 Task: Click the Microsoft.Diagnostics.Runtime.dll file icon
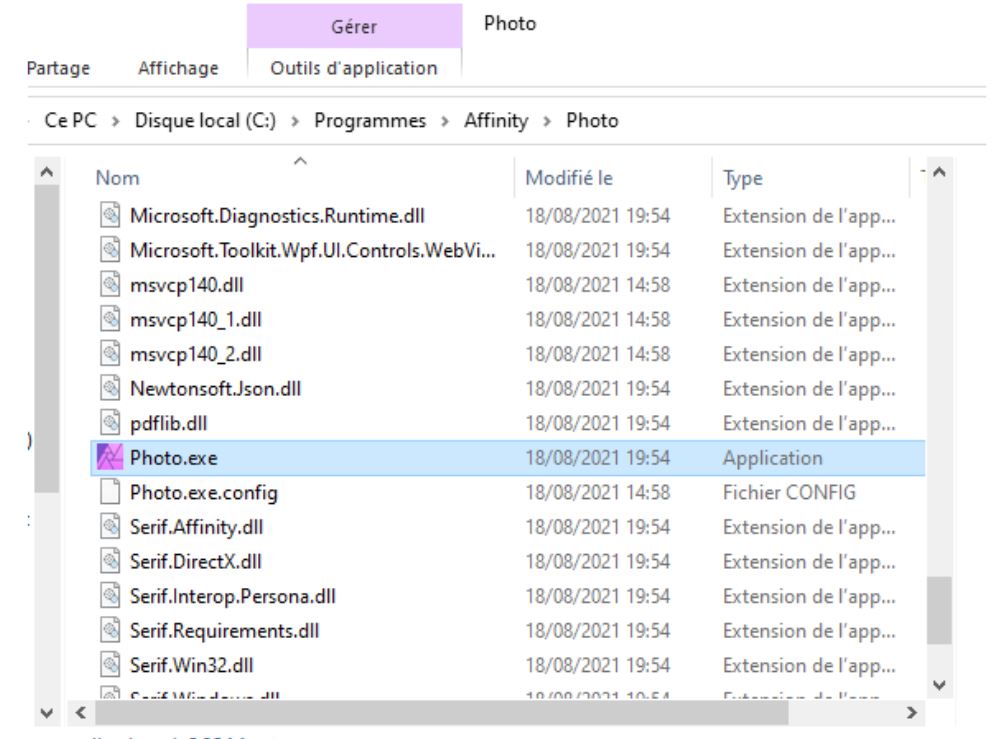click(x=110, y=216)
